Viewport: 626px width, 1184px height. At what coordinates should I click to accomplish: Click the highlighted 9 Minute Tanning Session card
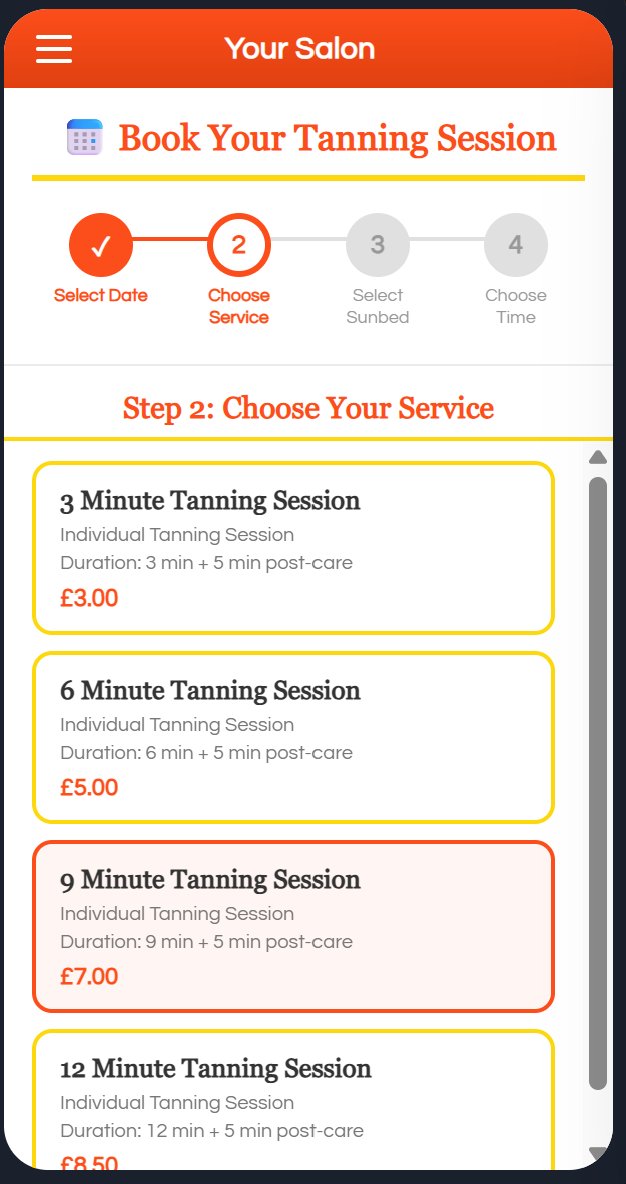pyautogui.click(x=292, y=926)
